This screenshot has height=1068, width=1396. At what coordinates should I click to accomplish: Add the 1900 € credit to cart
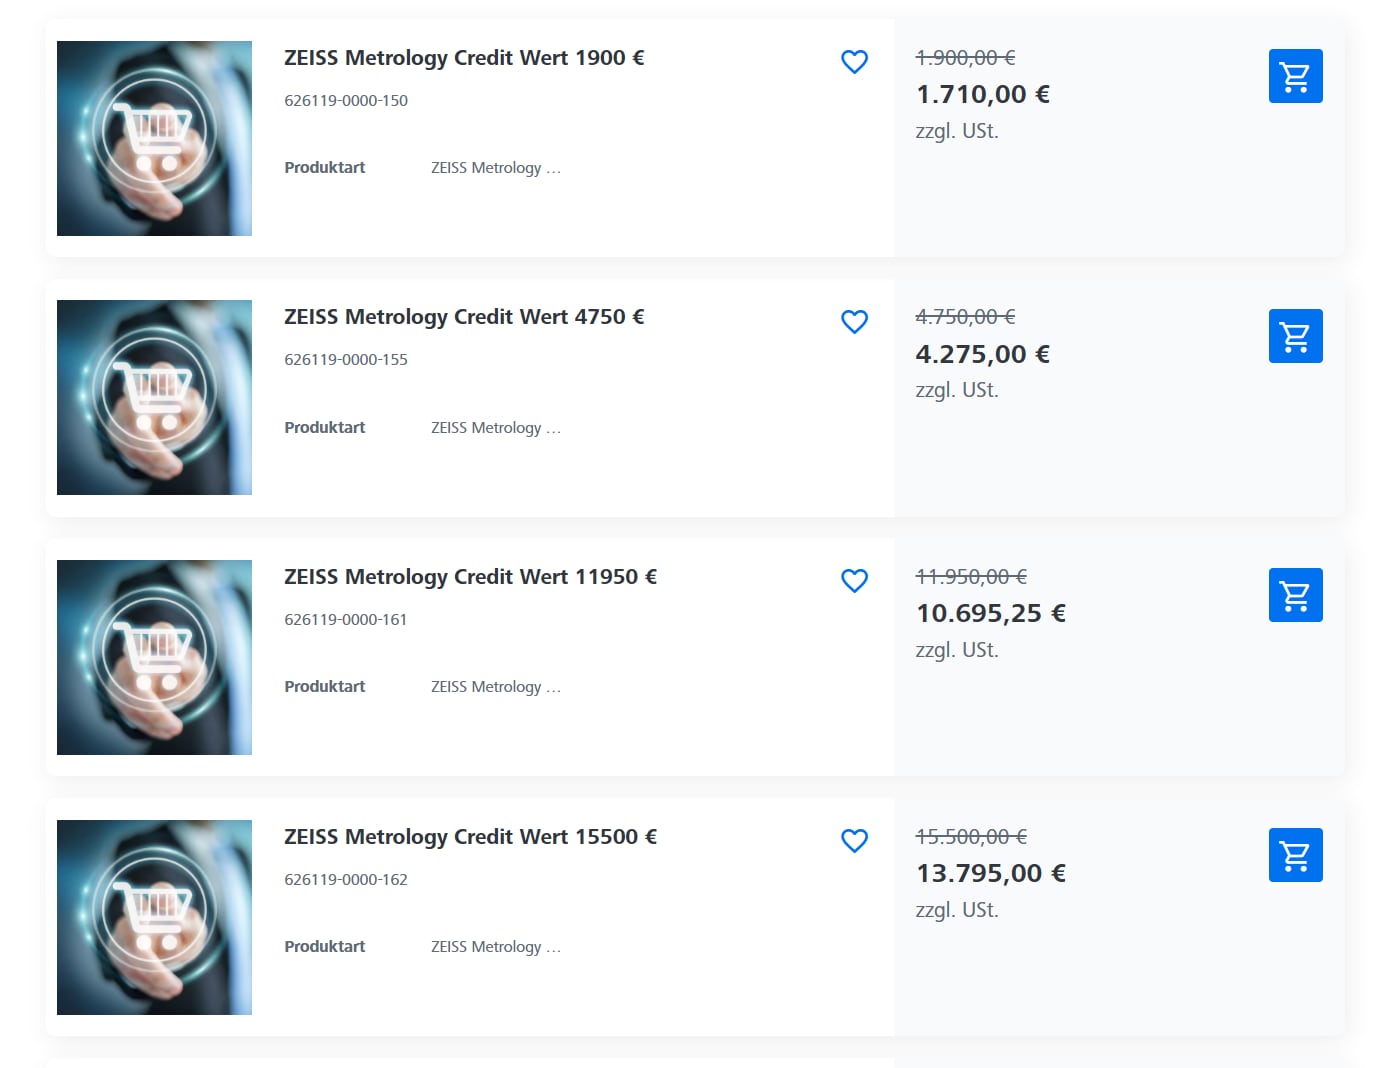click(x=1295, y=76)
